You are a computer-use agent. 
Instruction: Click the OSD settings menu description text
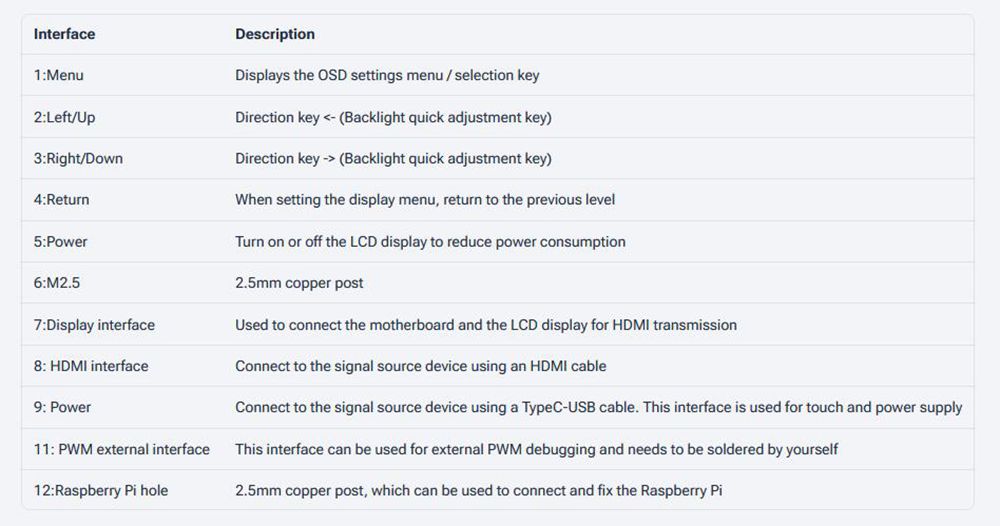(387, 75)
